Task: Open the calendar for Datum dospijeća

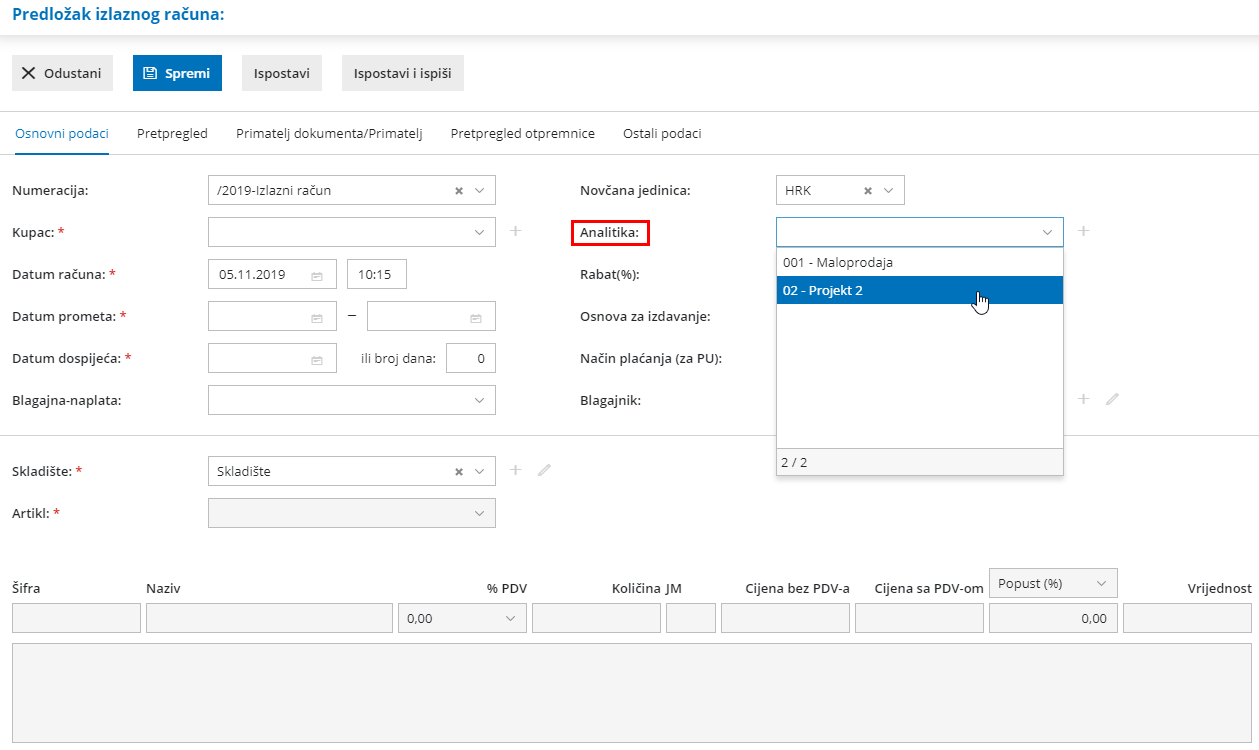Action: click(x=317, y=359)
